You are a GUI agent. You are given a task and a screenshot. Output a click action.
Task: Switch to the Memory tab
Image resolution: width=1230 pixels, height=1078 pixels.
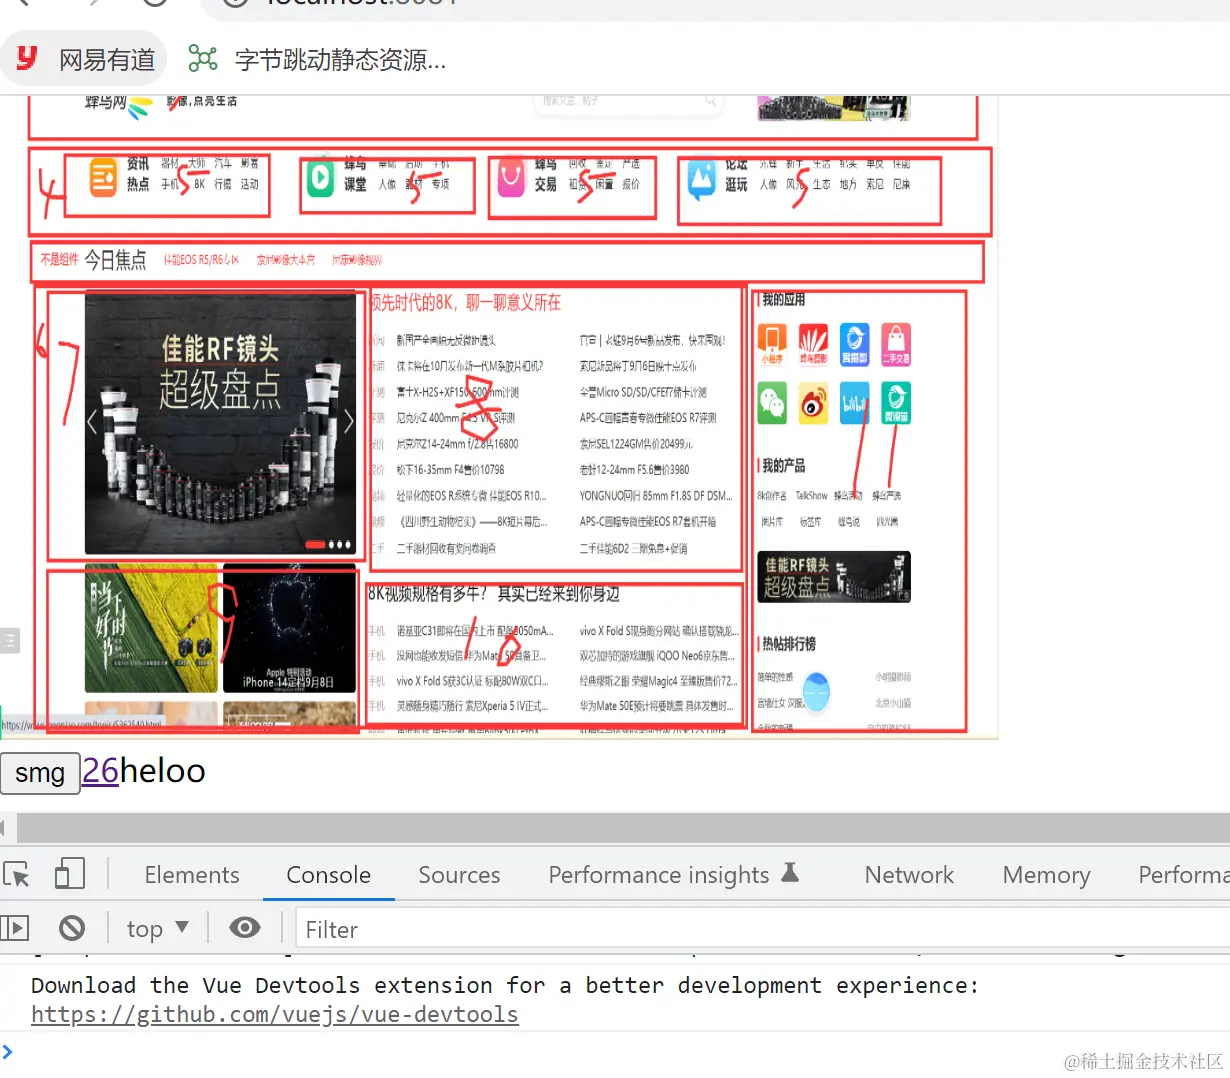(x=1046, y=875)
